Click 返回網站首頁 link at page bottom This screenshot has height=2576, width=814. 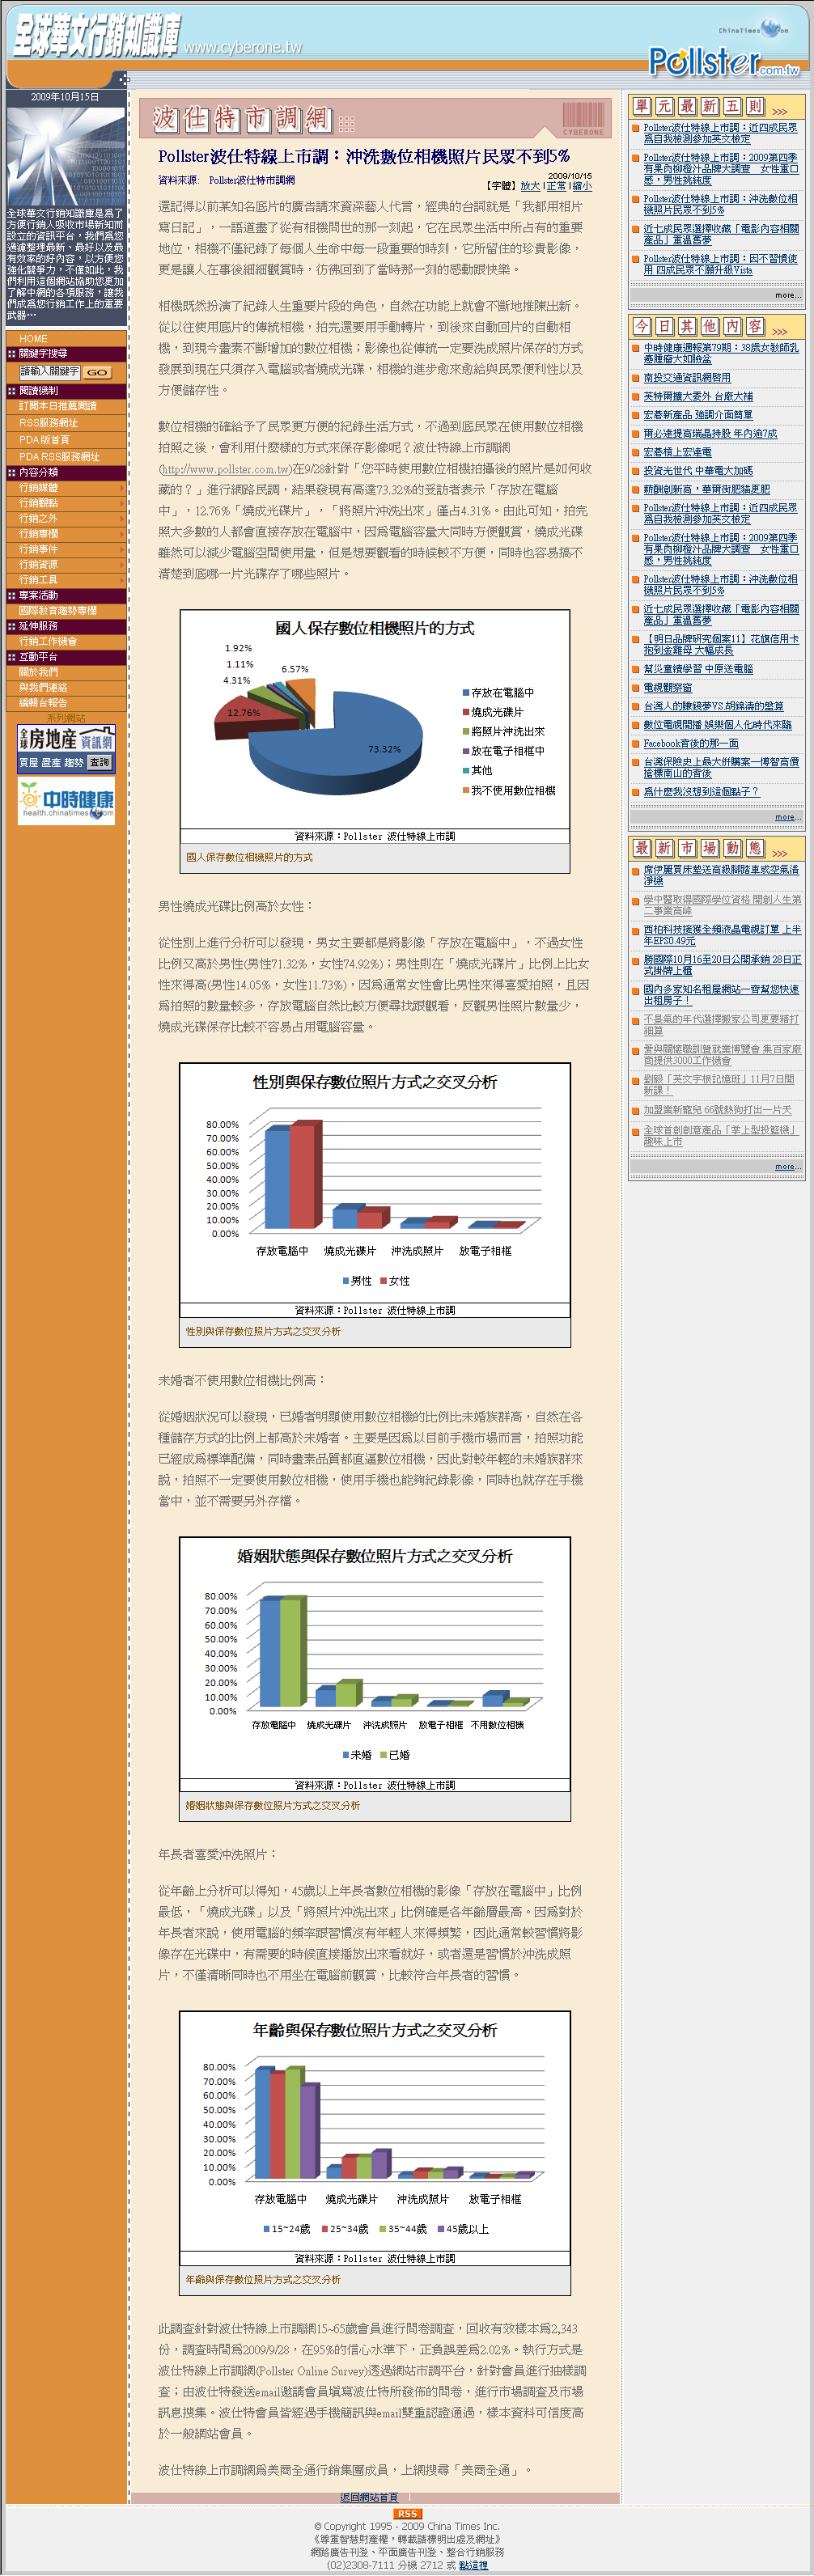coord(369,2497)
